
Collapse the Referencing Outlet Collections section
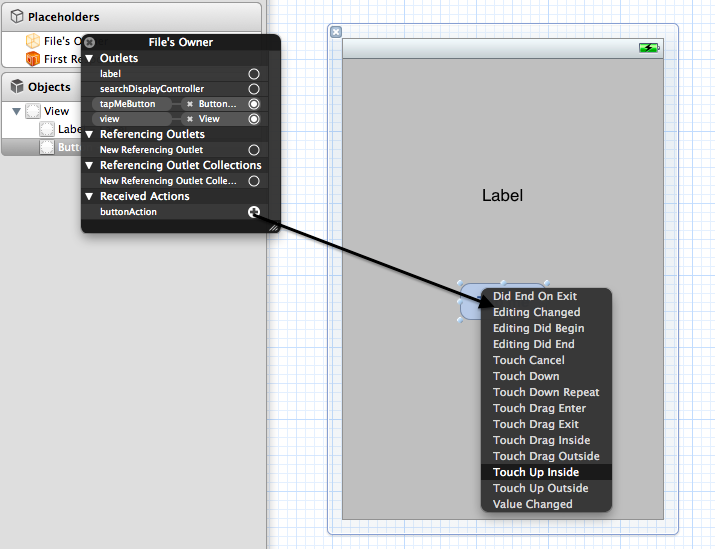[89, 166]
